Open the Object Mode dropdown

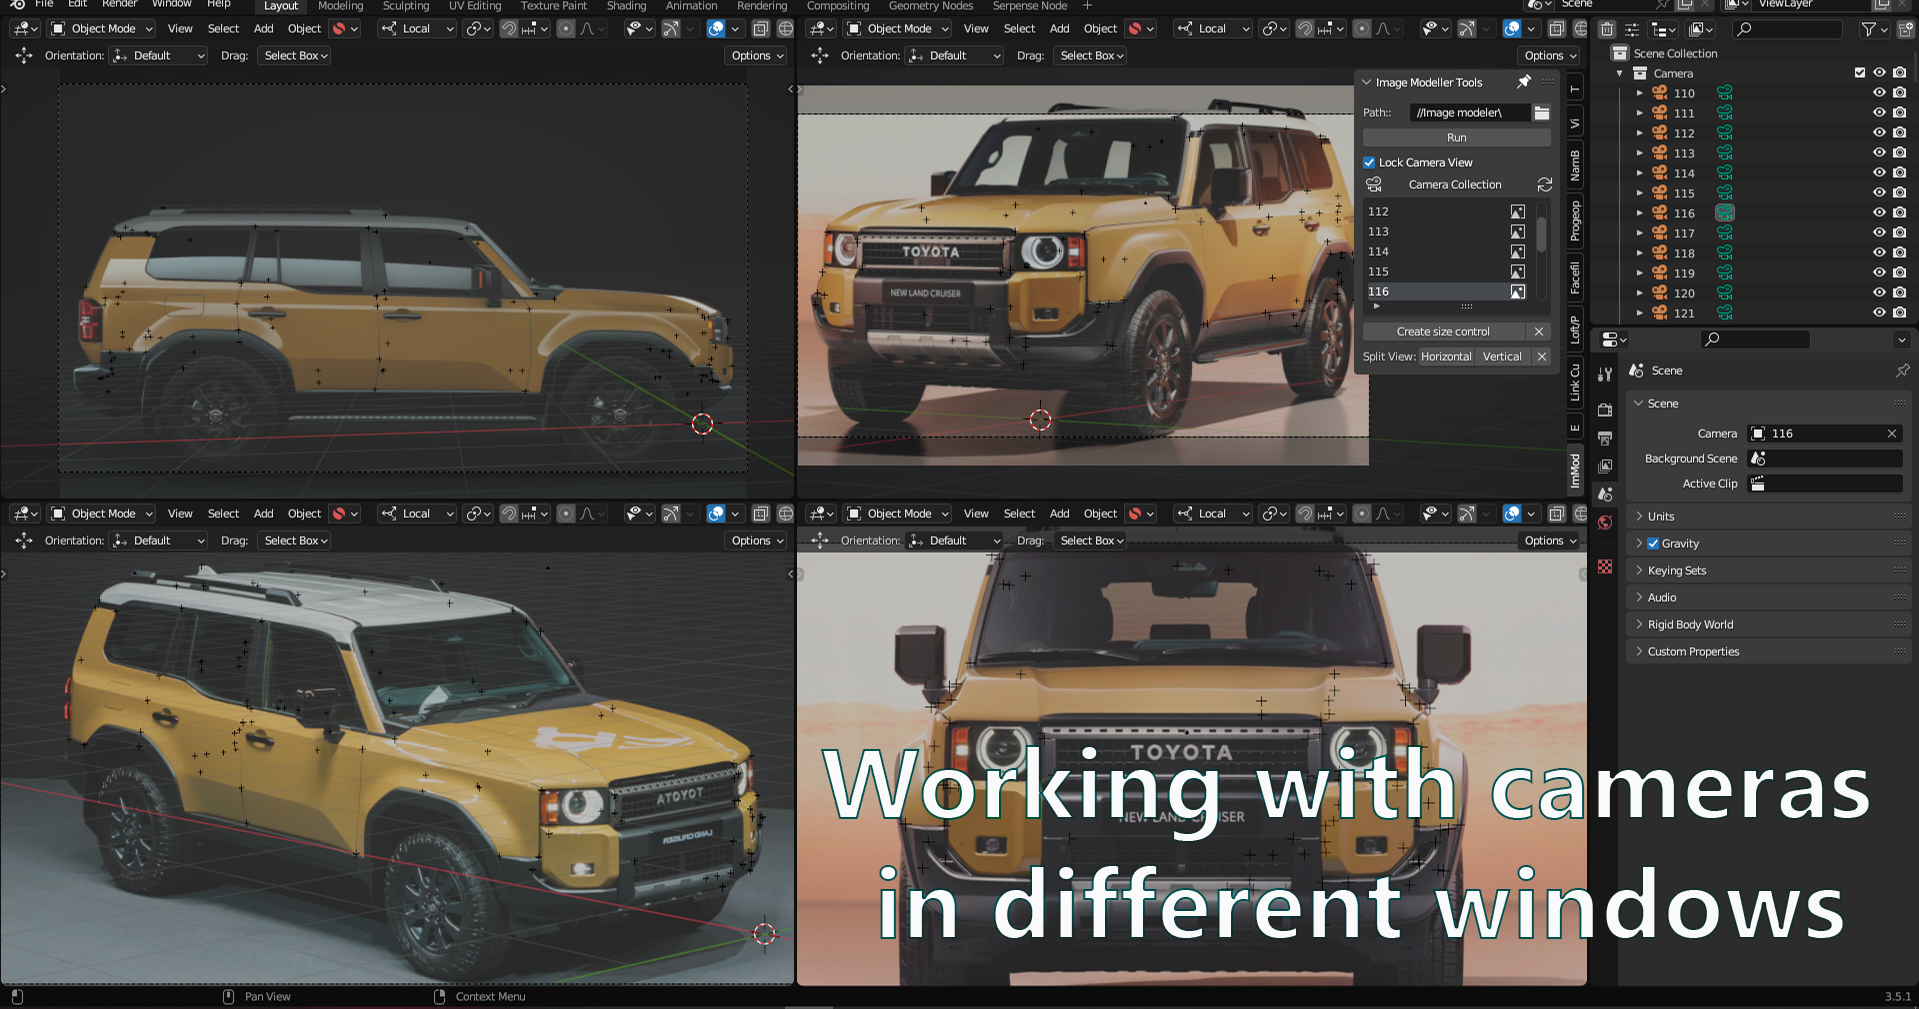[x=100, y=28]
